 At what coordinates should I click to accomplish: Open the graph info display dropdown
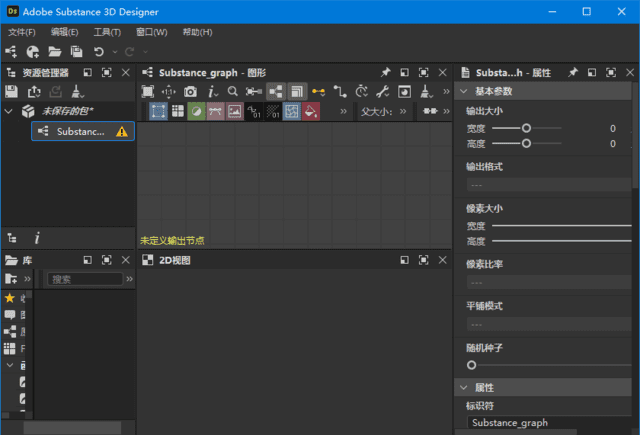[213, 91]
